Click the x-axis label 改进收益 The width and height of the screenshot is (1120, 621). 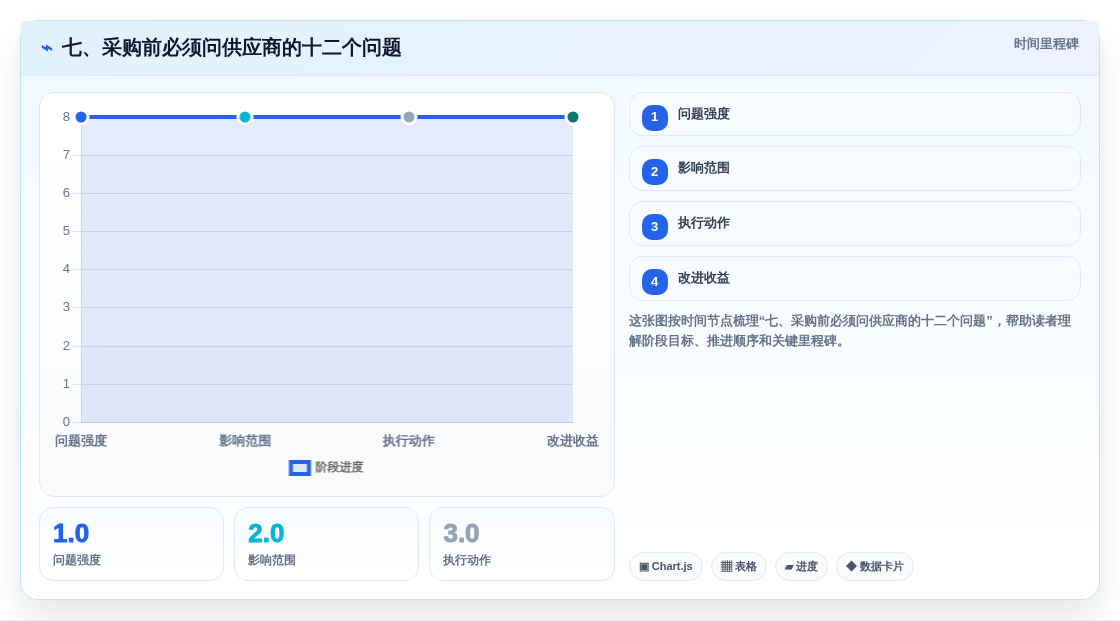572,441
